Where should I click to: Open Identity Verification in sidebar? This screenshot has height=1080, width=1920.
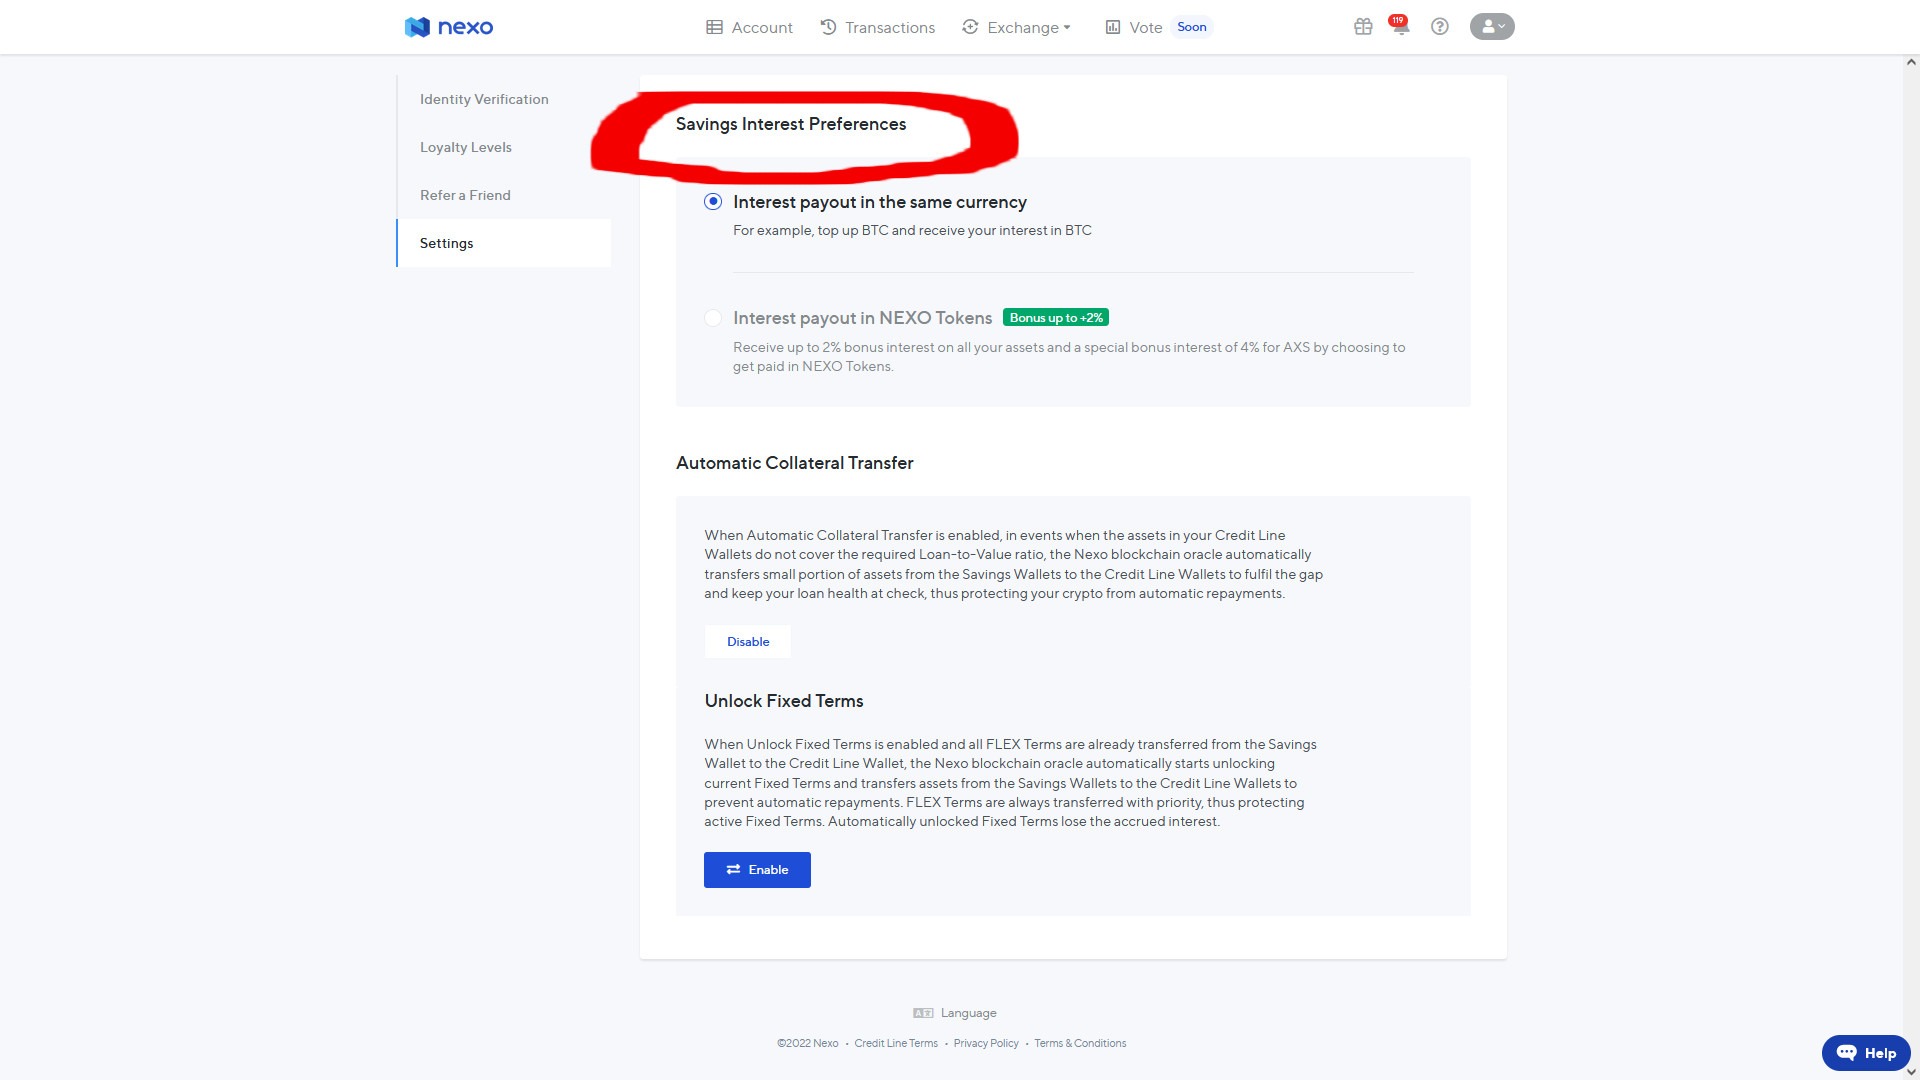tap(484, 99)
